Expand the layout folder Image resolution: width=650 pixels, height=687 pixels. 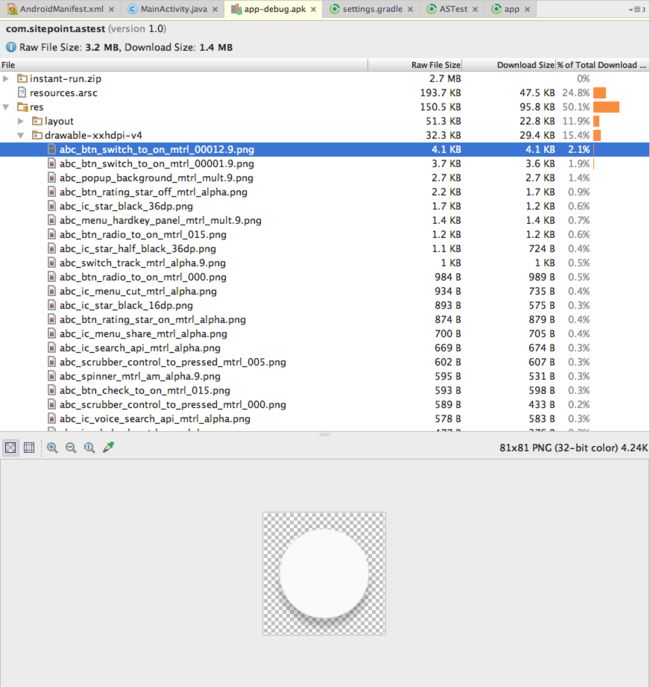21,121
